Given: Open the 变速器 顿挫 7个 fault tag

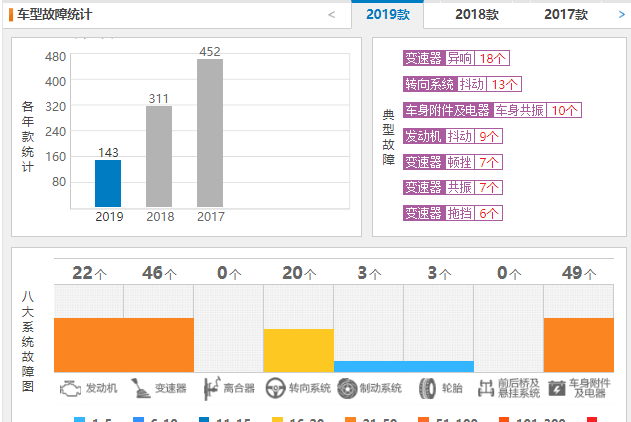Looking at the screenshot, I should click(453, 162).
